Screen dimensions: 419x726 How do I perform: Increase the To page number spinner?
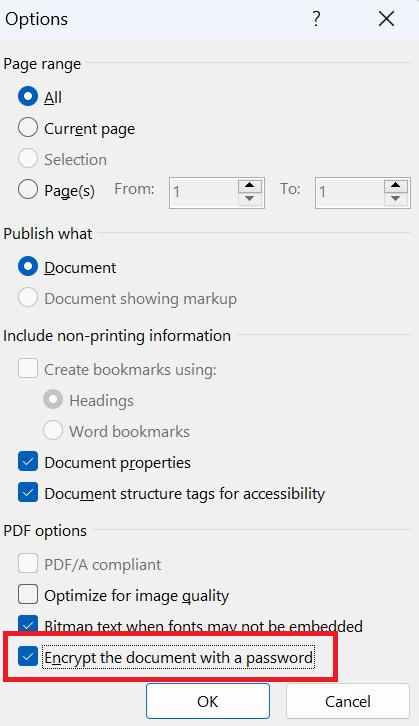395,185
